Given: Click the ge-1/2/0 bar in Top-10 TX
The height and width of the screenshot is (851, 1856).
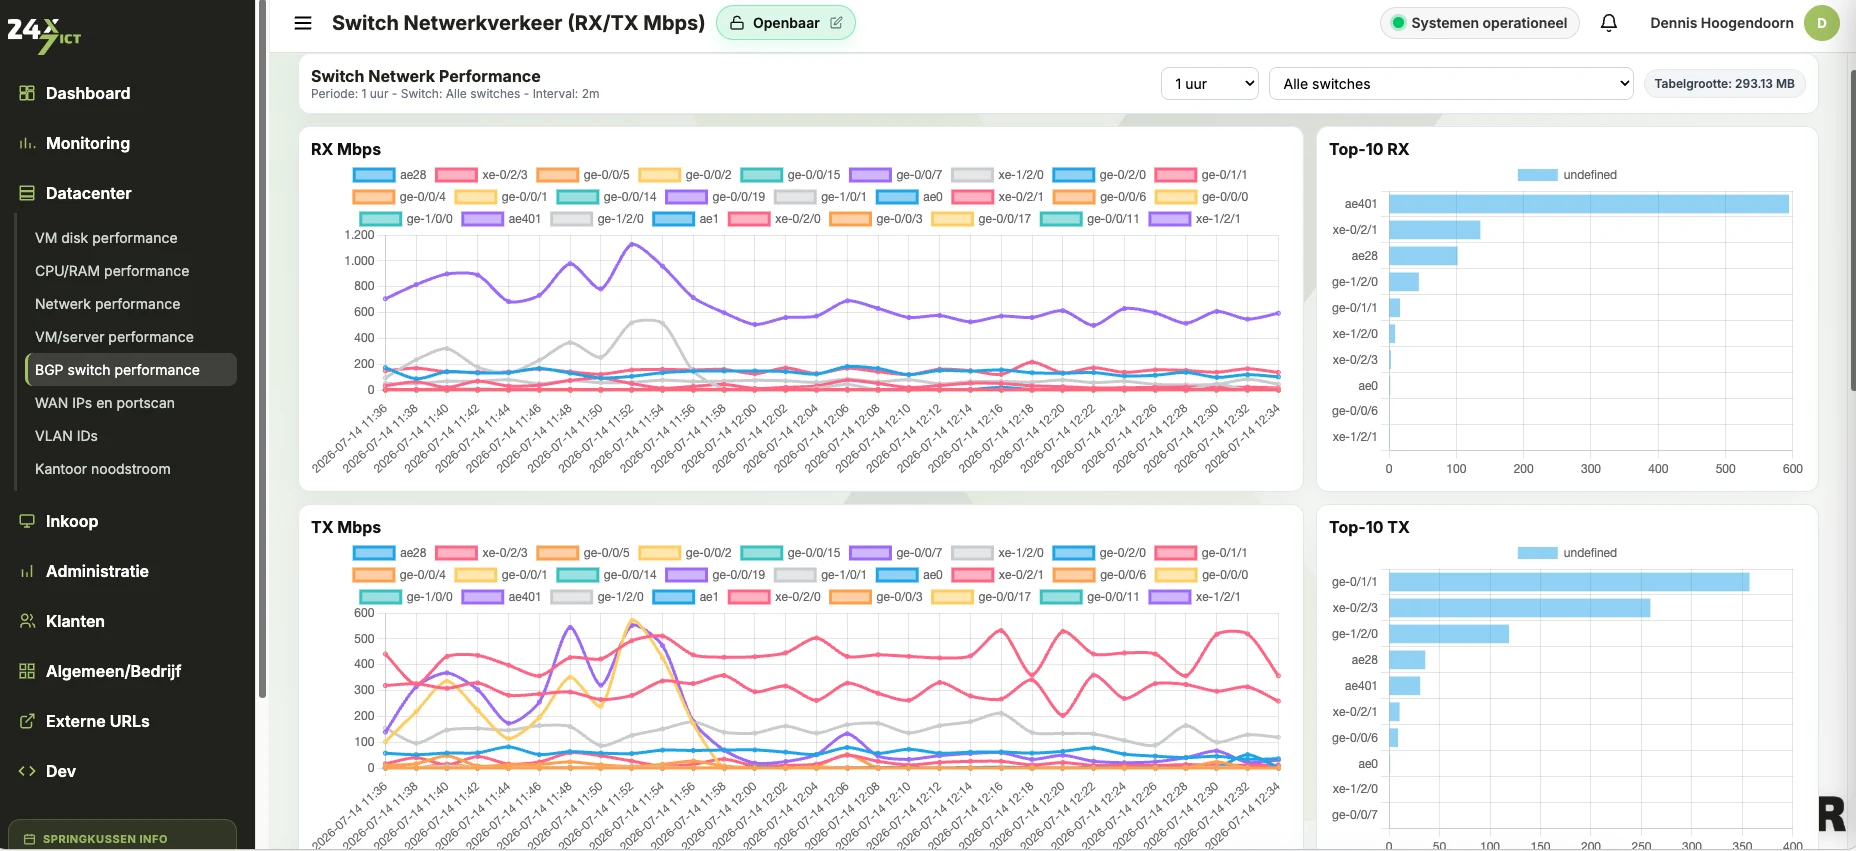Looking at the screenshot, I should (1448, 634).
